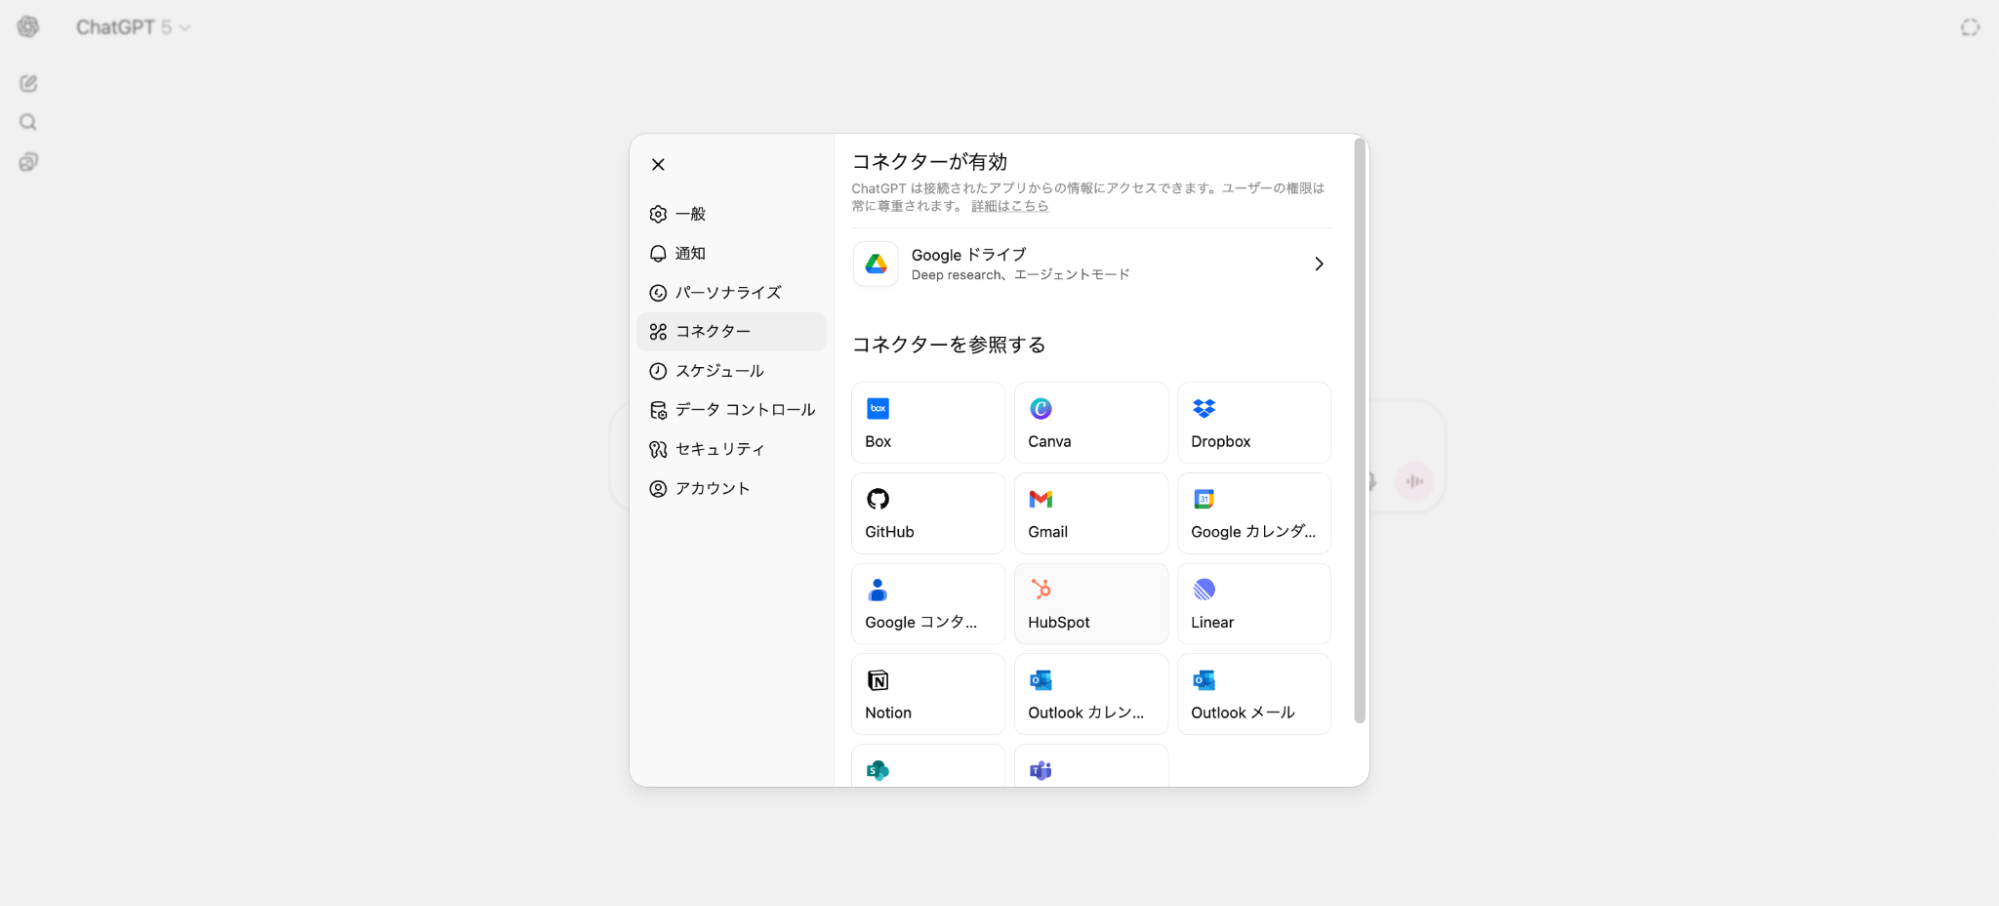
Task: Open the セキュリティ settings section
Action: tap(719, 449)
